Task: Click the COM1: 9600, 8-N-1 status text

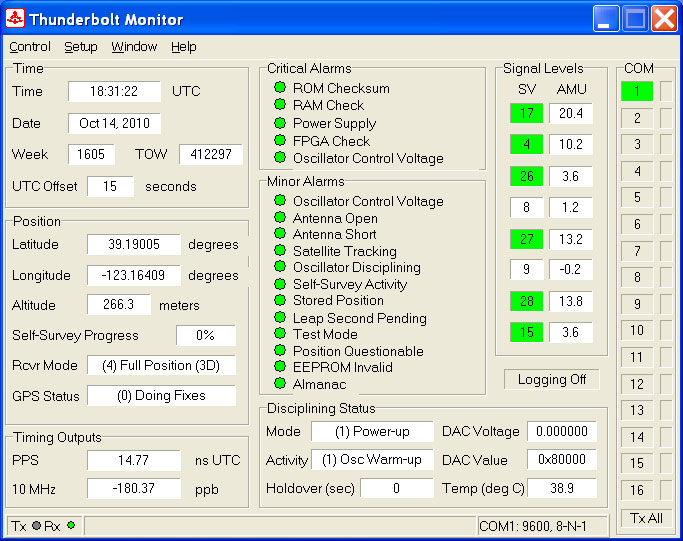Action: coord(533,526)
